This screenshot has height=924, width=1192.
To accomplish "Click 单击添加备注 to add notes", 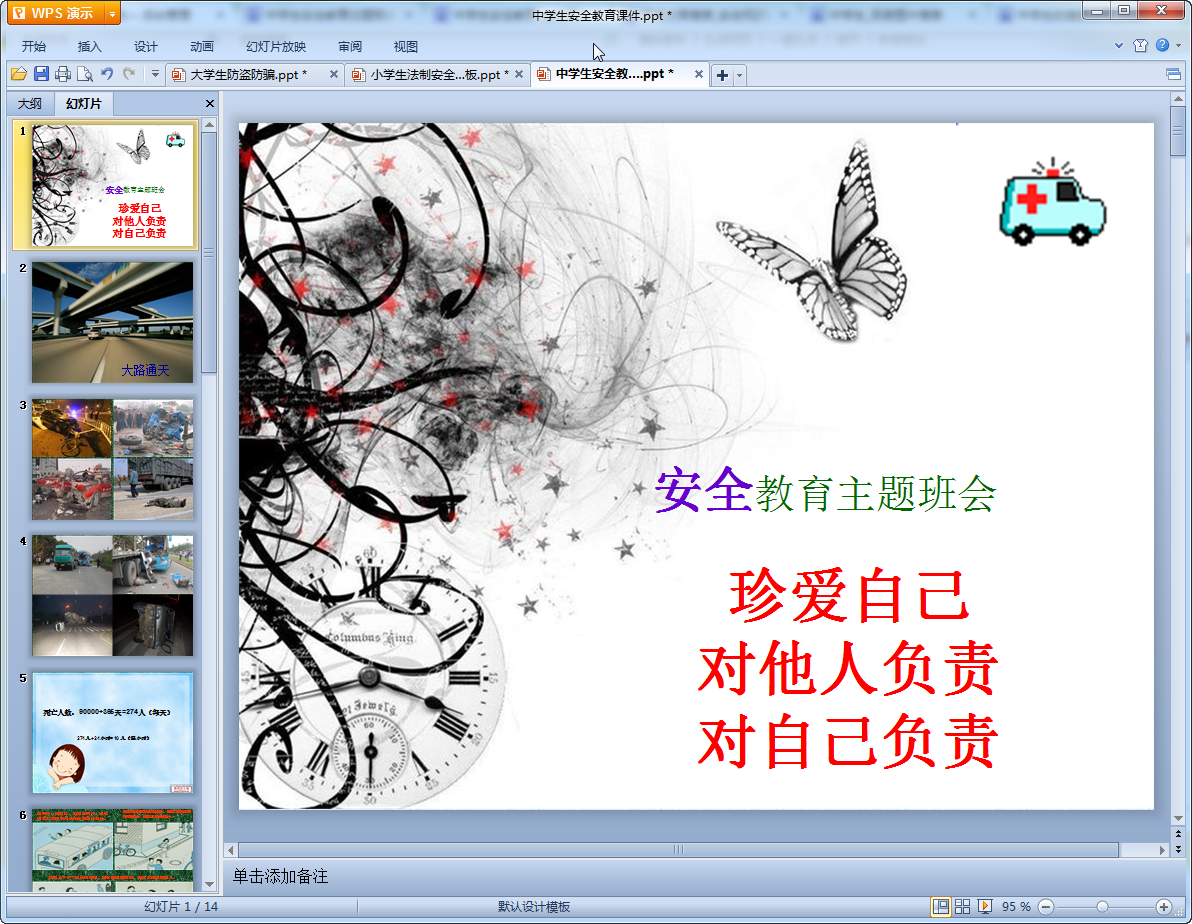I will pyautogui.click(x=281, y=876).
